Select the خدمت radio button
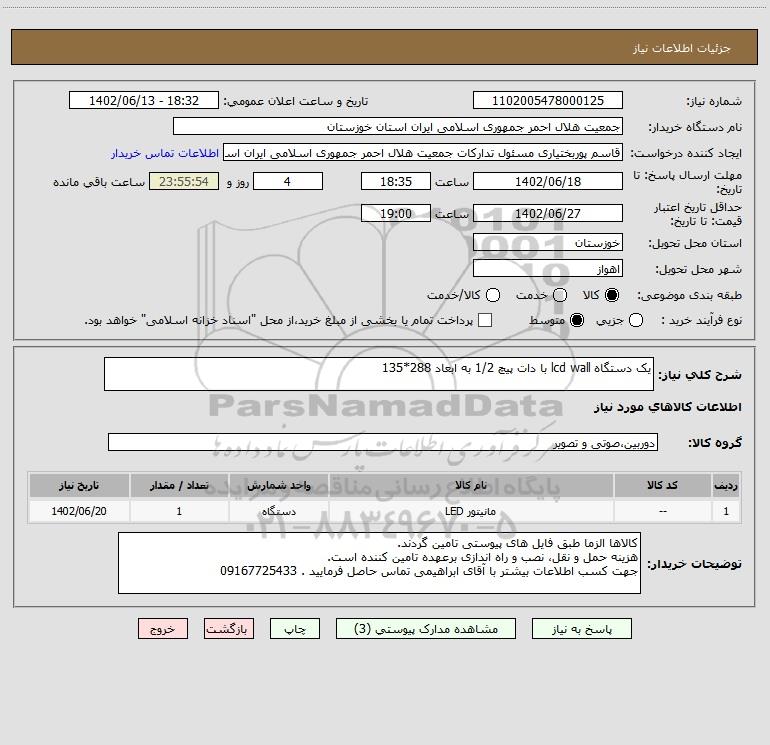The height and width of the screenshot is (745, 770). (560, 295)
